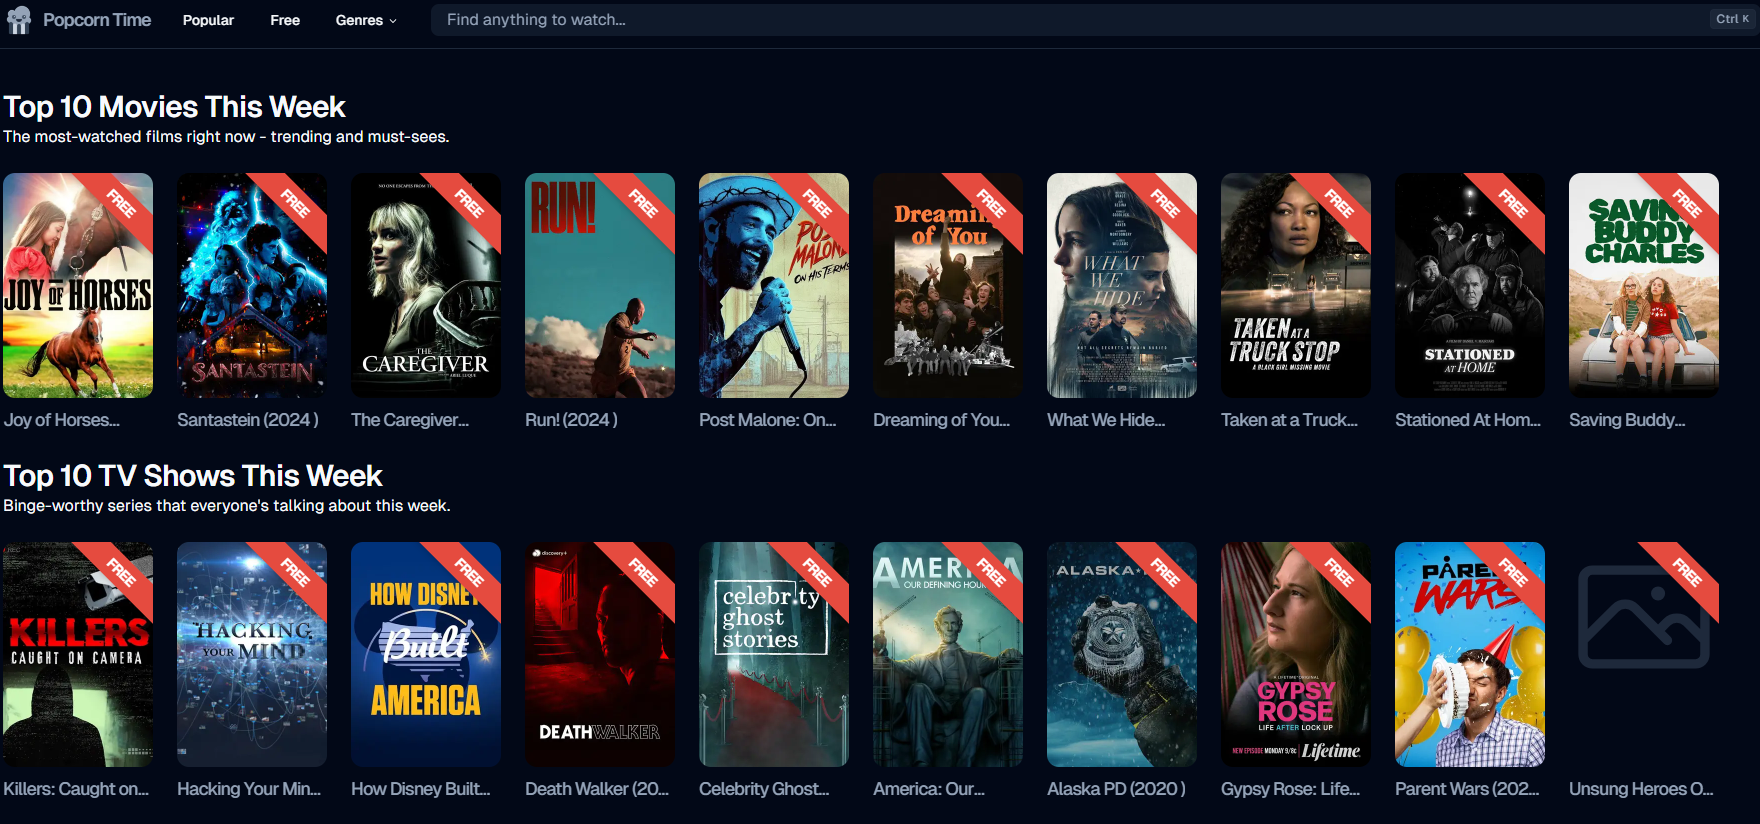Click 'What We Hide...' title text
1760x824 pixels.
point(1106,420)
